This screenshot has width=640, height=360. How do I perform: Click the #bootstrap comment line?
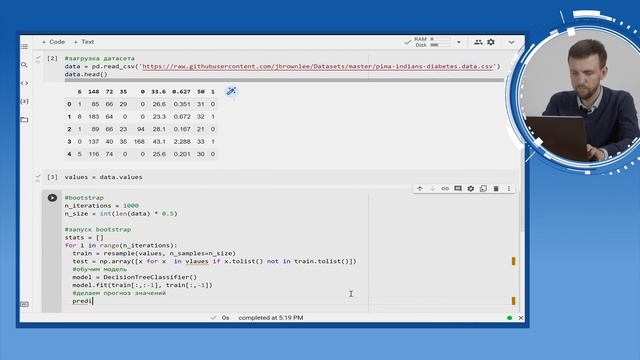click(x=84, y=198)
